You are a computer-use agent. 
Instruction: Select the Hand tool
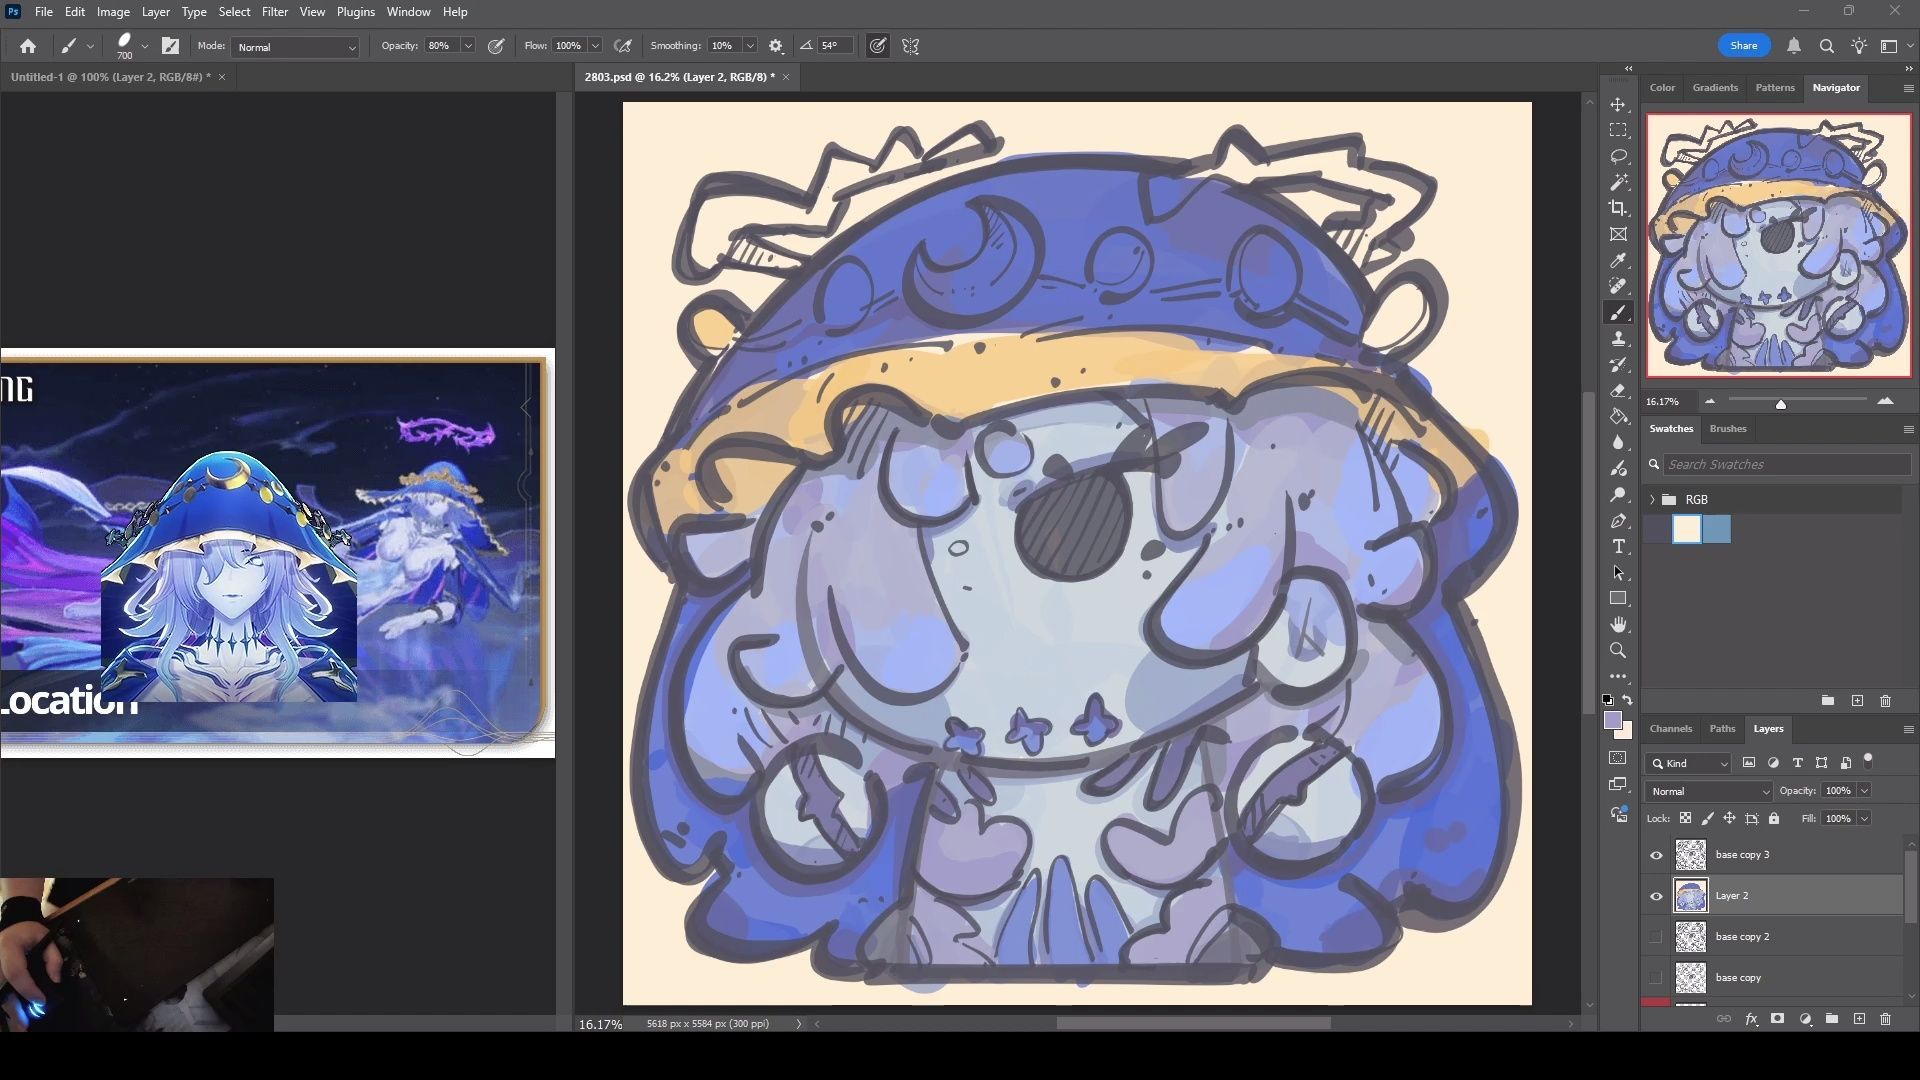1618,625
